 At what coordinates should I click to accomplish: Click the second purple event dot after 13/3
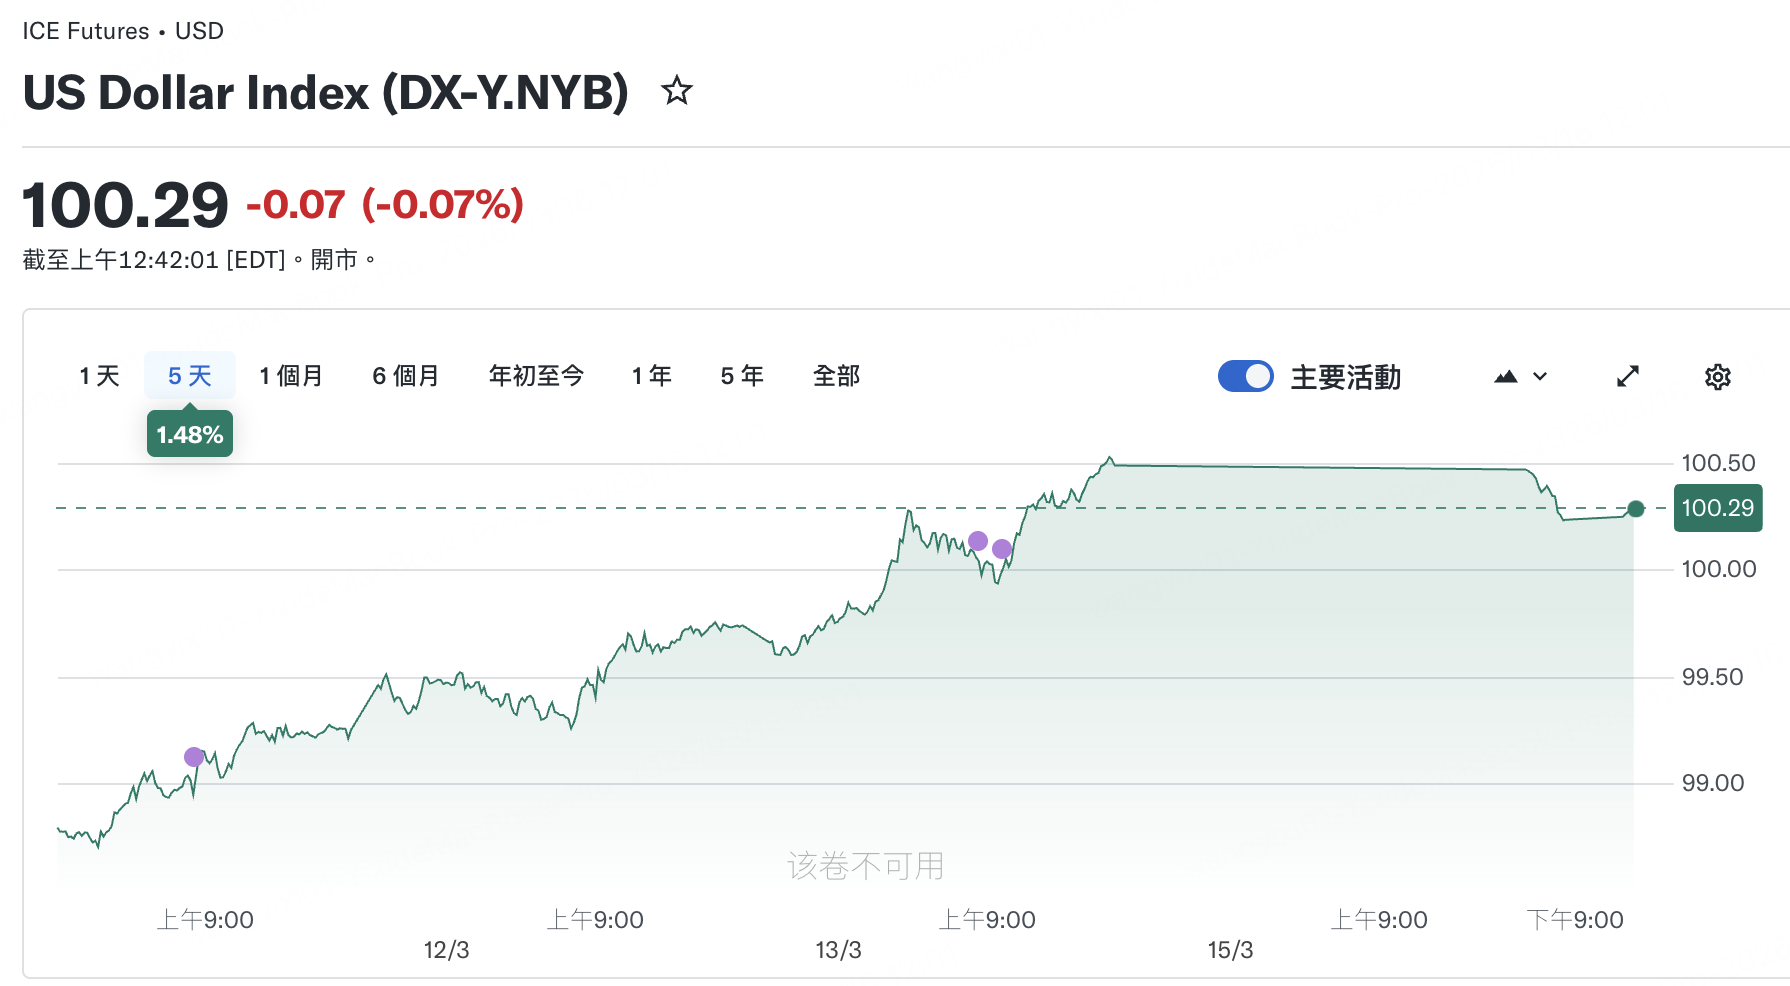point(1001,548)
